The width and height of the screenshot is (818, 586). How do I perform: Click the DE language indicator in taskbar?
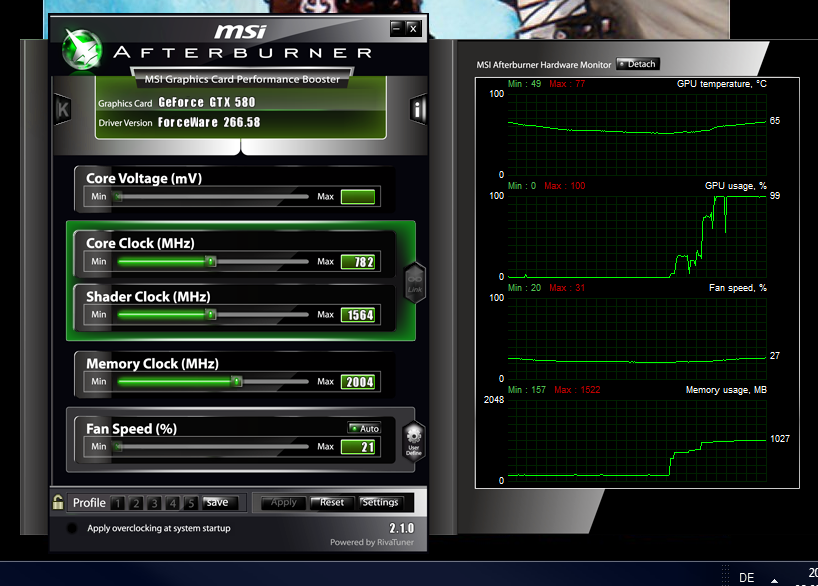coord(747,578)
